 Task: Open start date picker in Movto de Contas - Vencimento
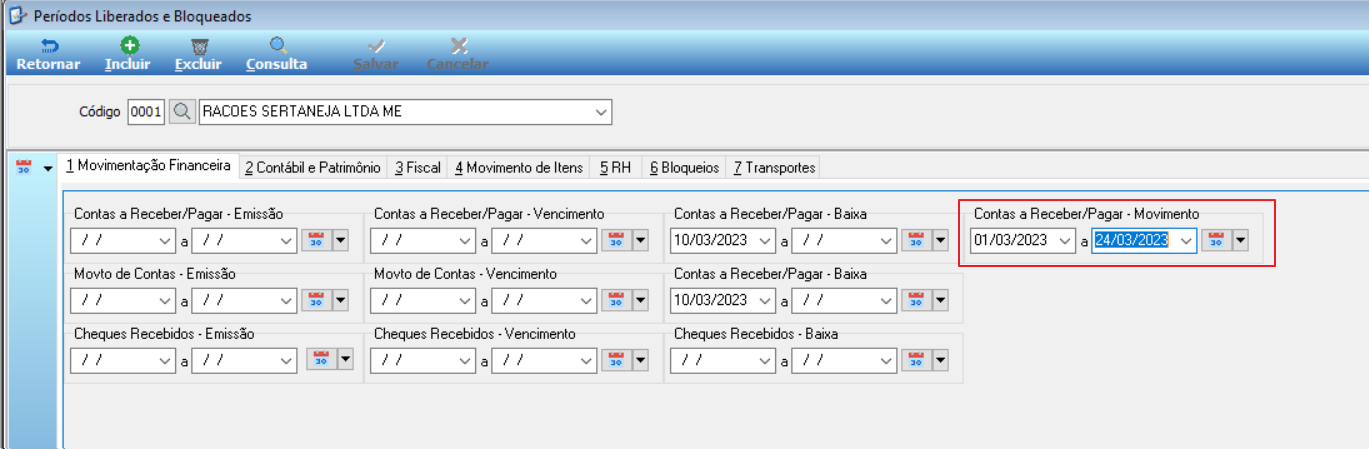[465, 300]
